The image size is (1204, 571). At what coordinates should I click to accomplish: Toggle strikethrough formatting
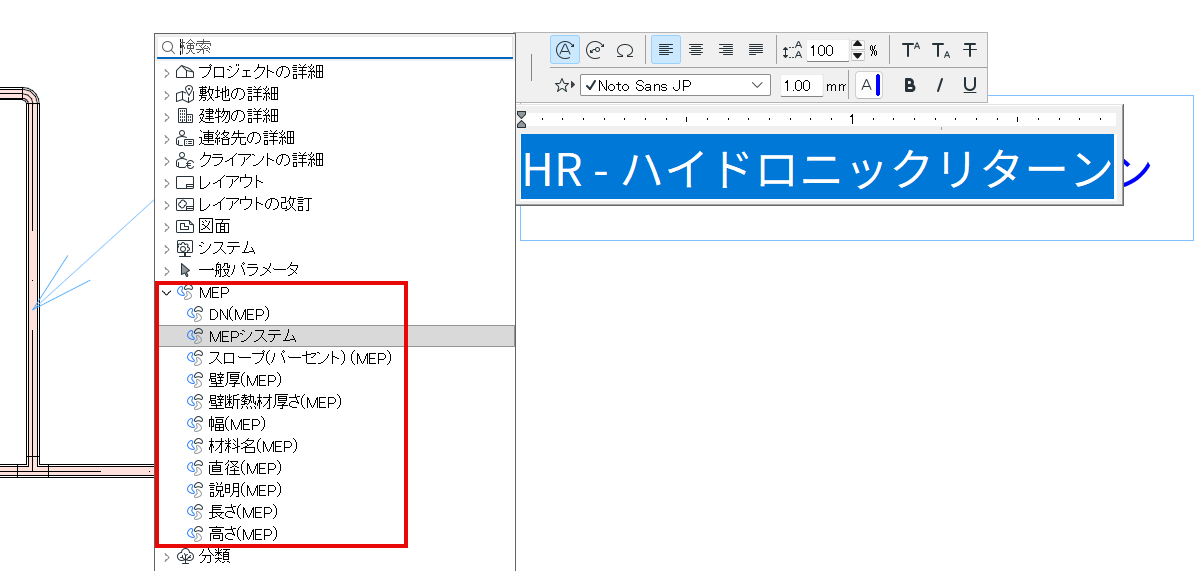click(x=970, y=50)
